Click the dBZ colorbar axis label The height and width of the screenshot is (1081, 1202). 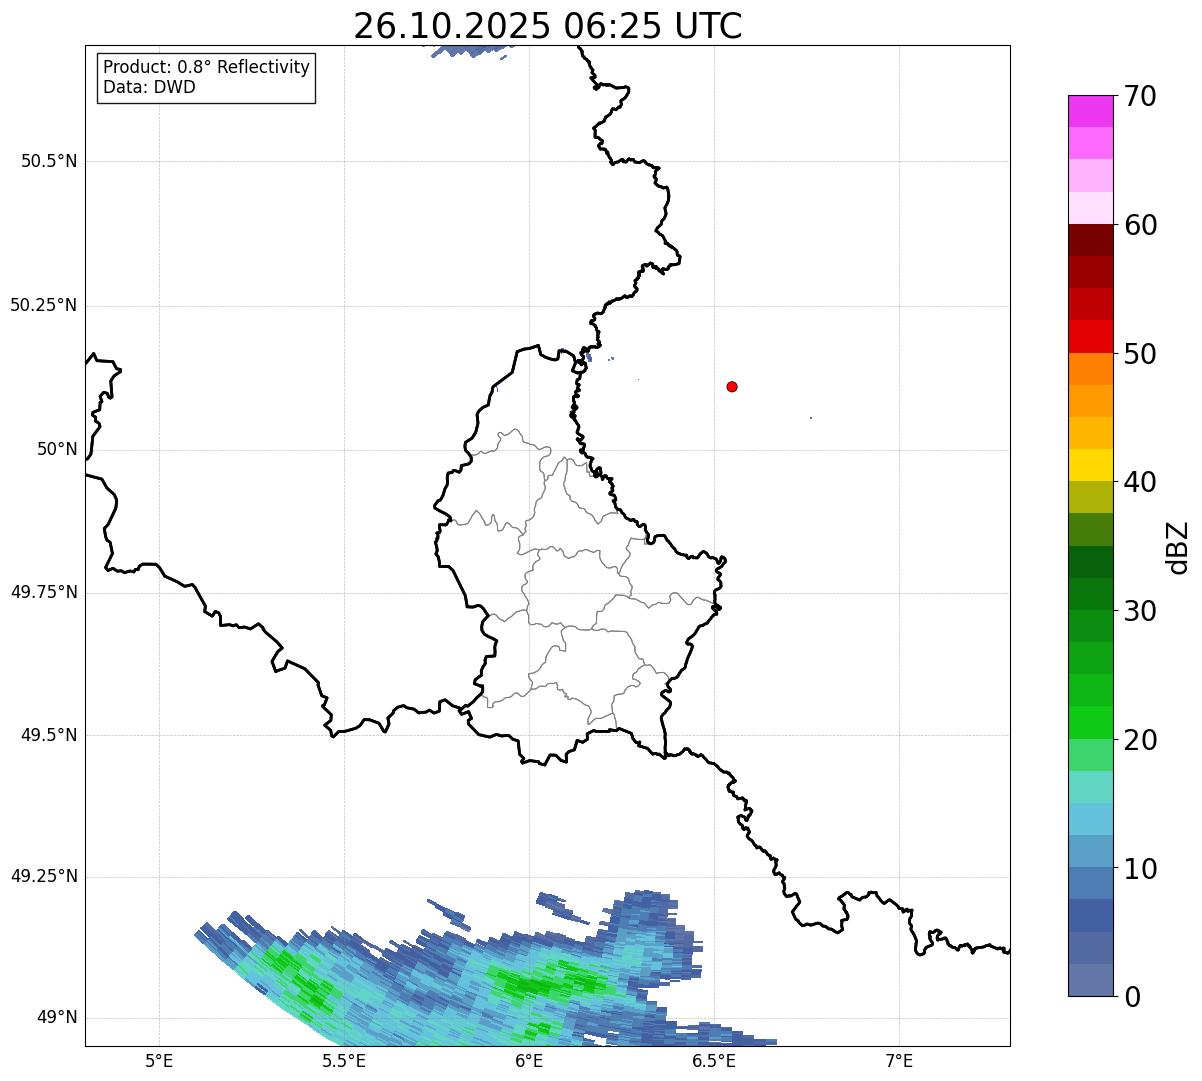(x=1178, y=547)
